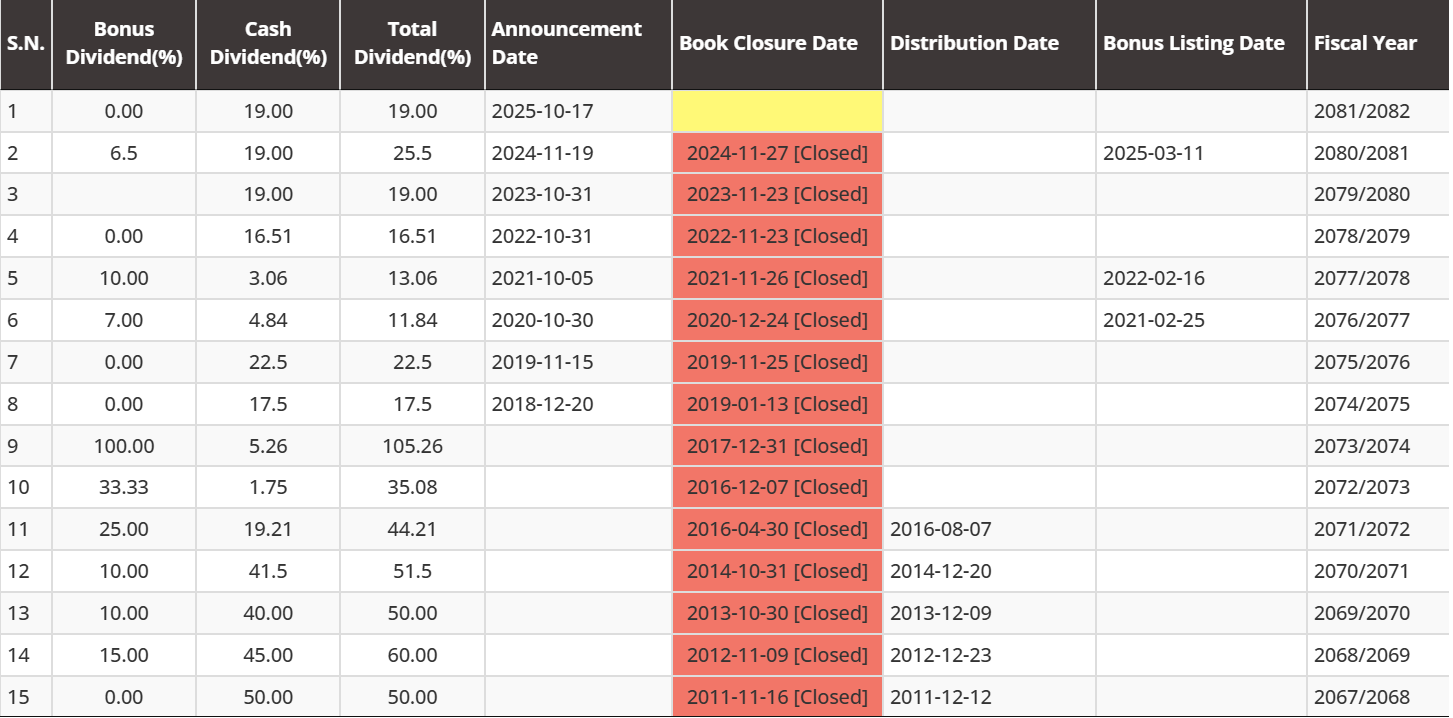Select distribution date 2016-08-07 cell
The image size is (1453, 718).
(940, 529)
